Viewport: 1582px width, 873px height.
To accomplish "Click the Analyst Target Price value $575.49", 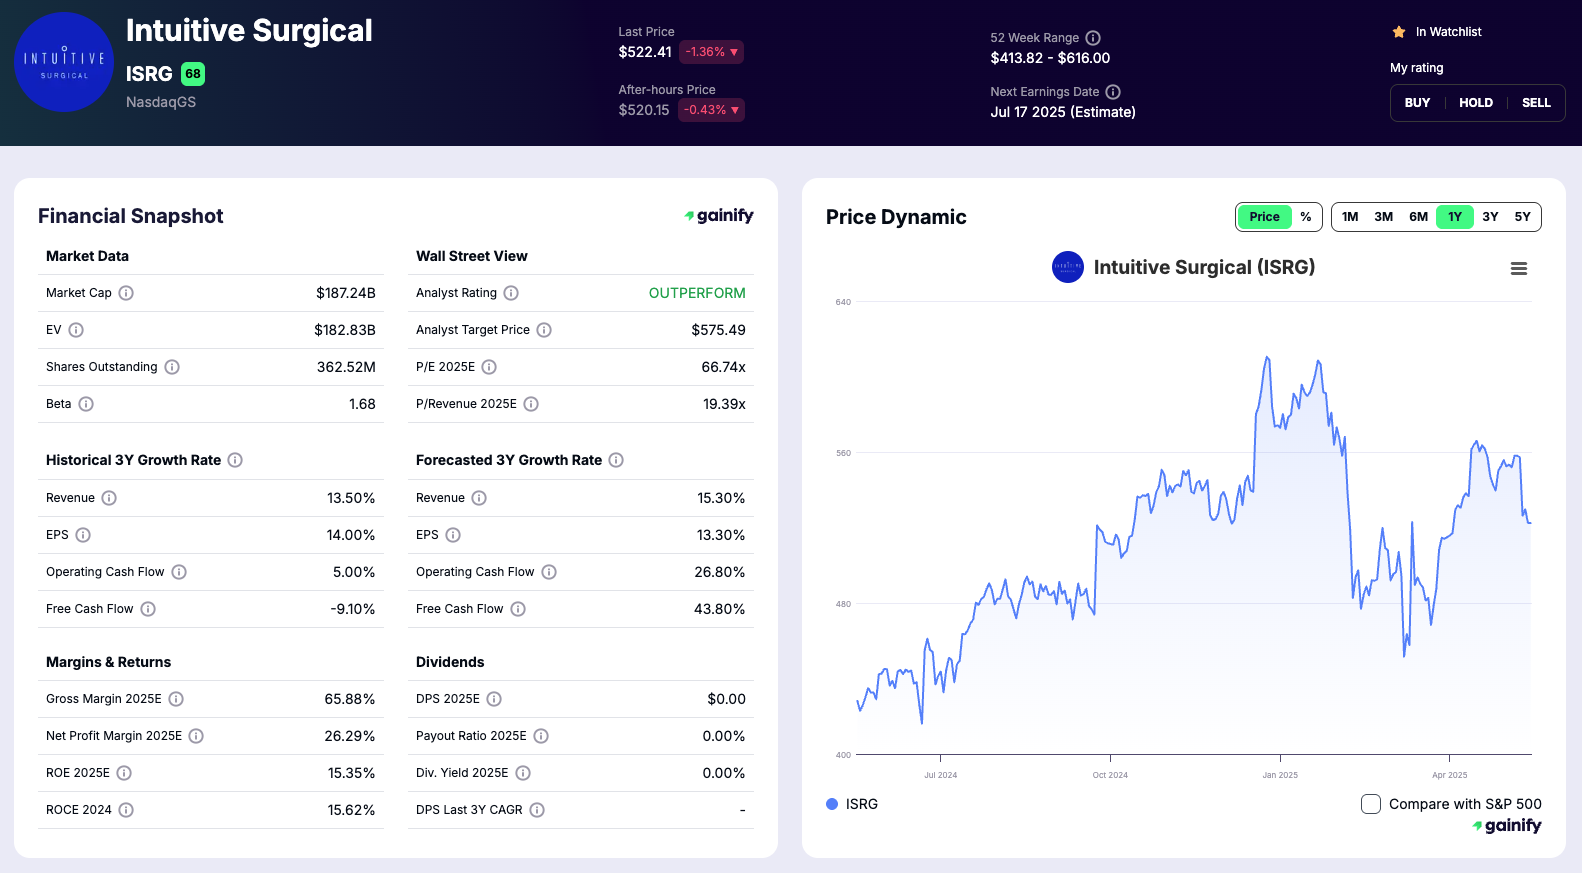I will pos(719,330).
